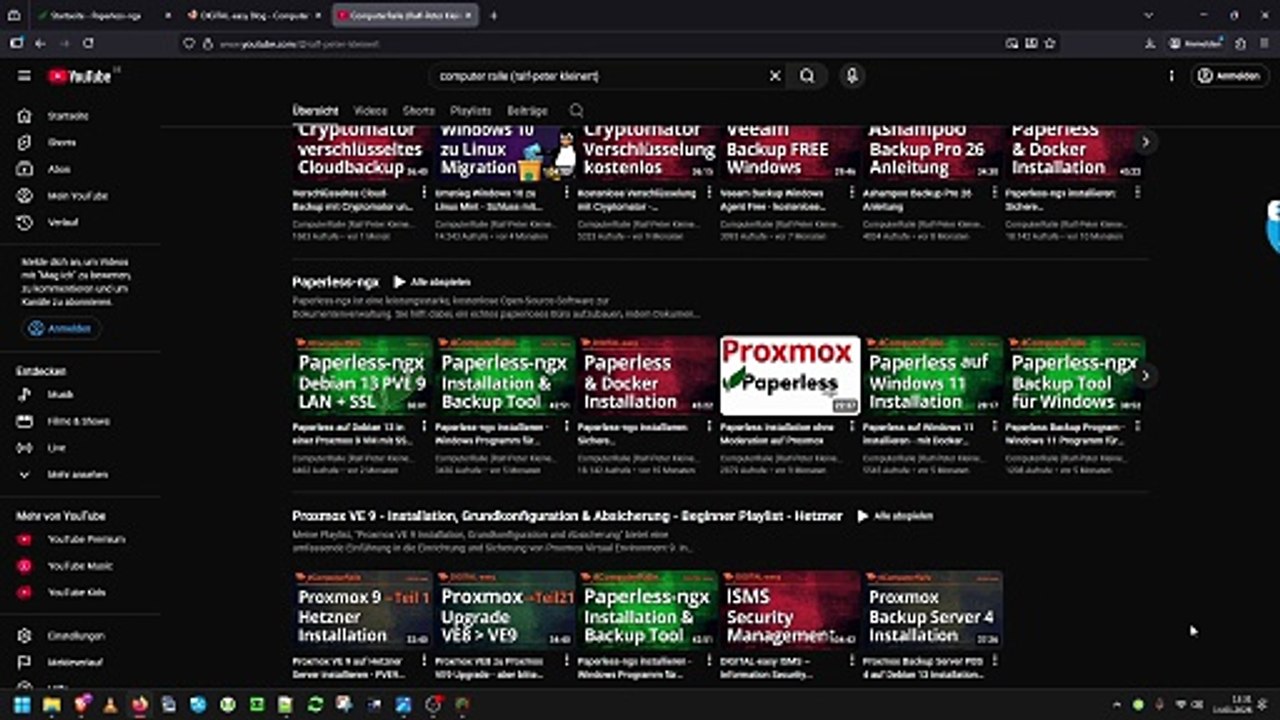1280x720 pixels.
Task: Sign in with the top-right Anmelden button
Action: (1229, 76)
